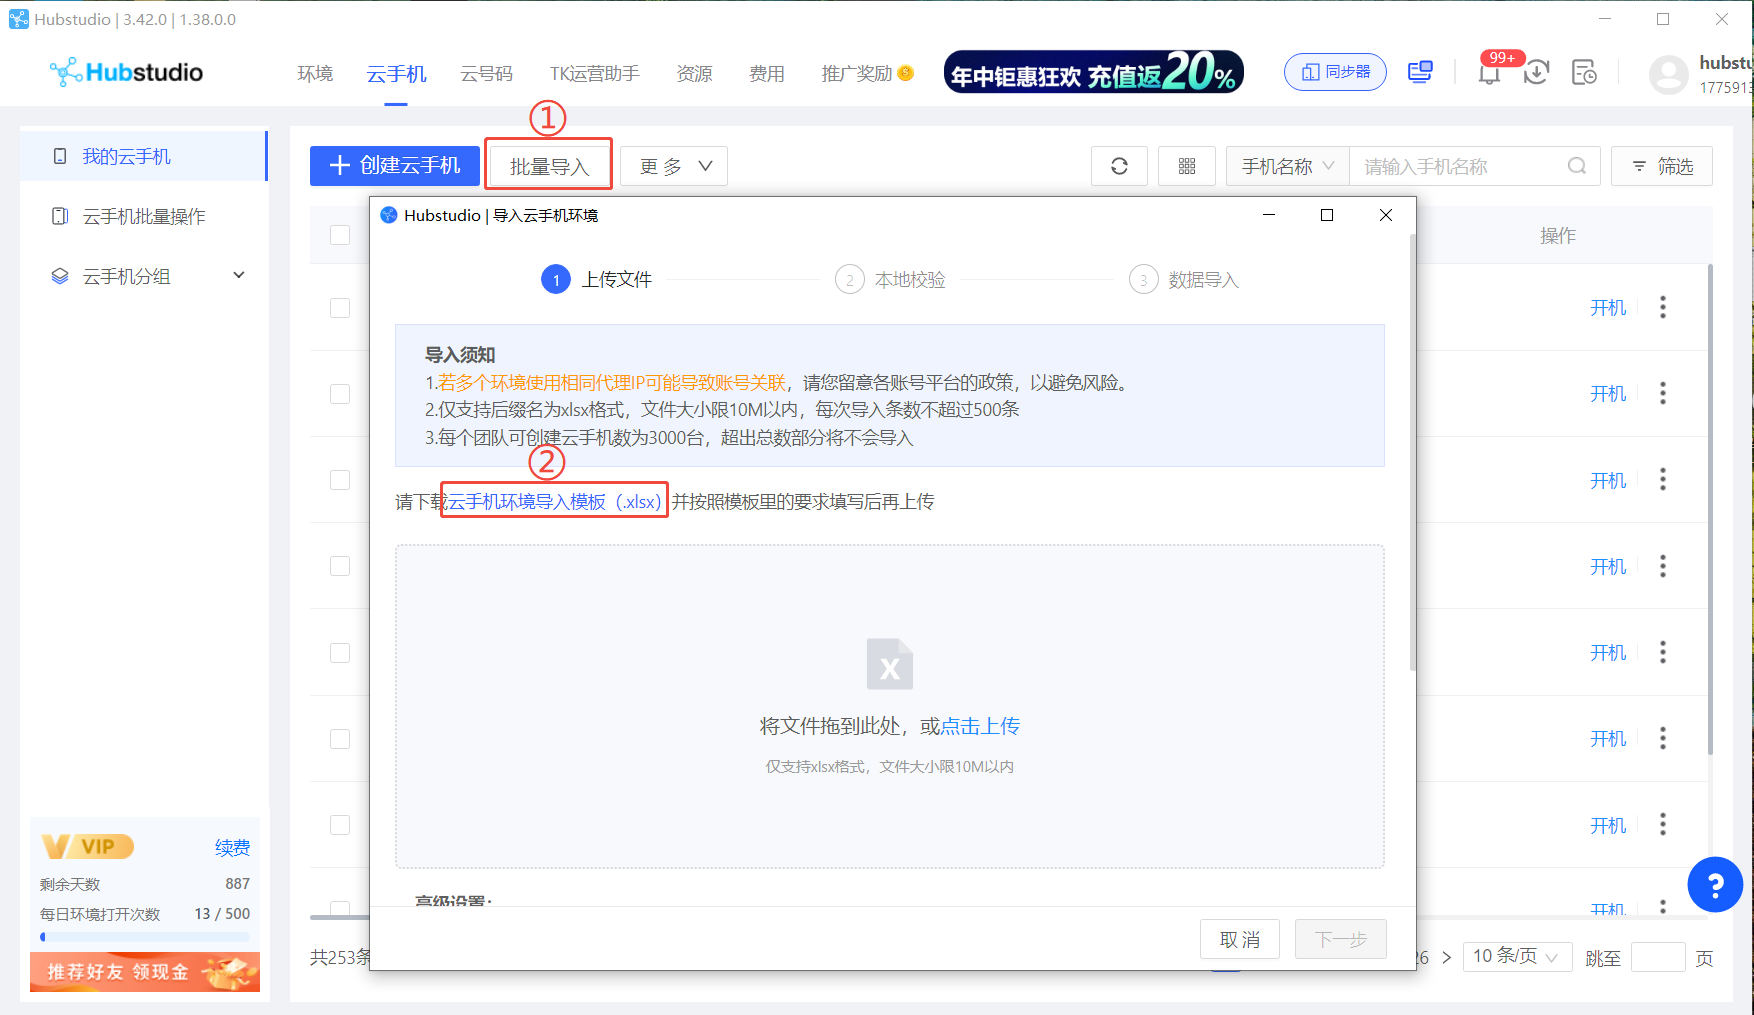
Task: Click the Hubstudio logo
Action: pos(127,72)
